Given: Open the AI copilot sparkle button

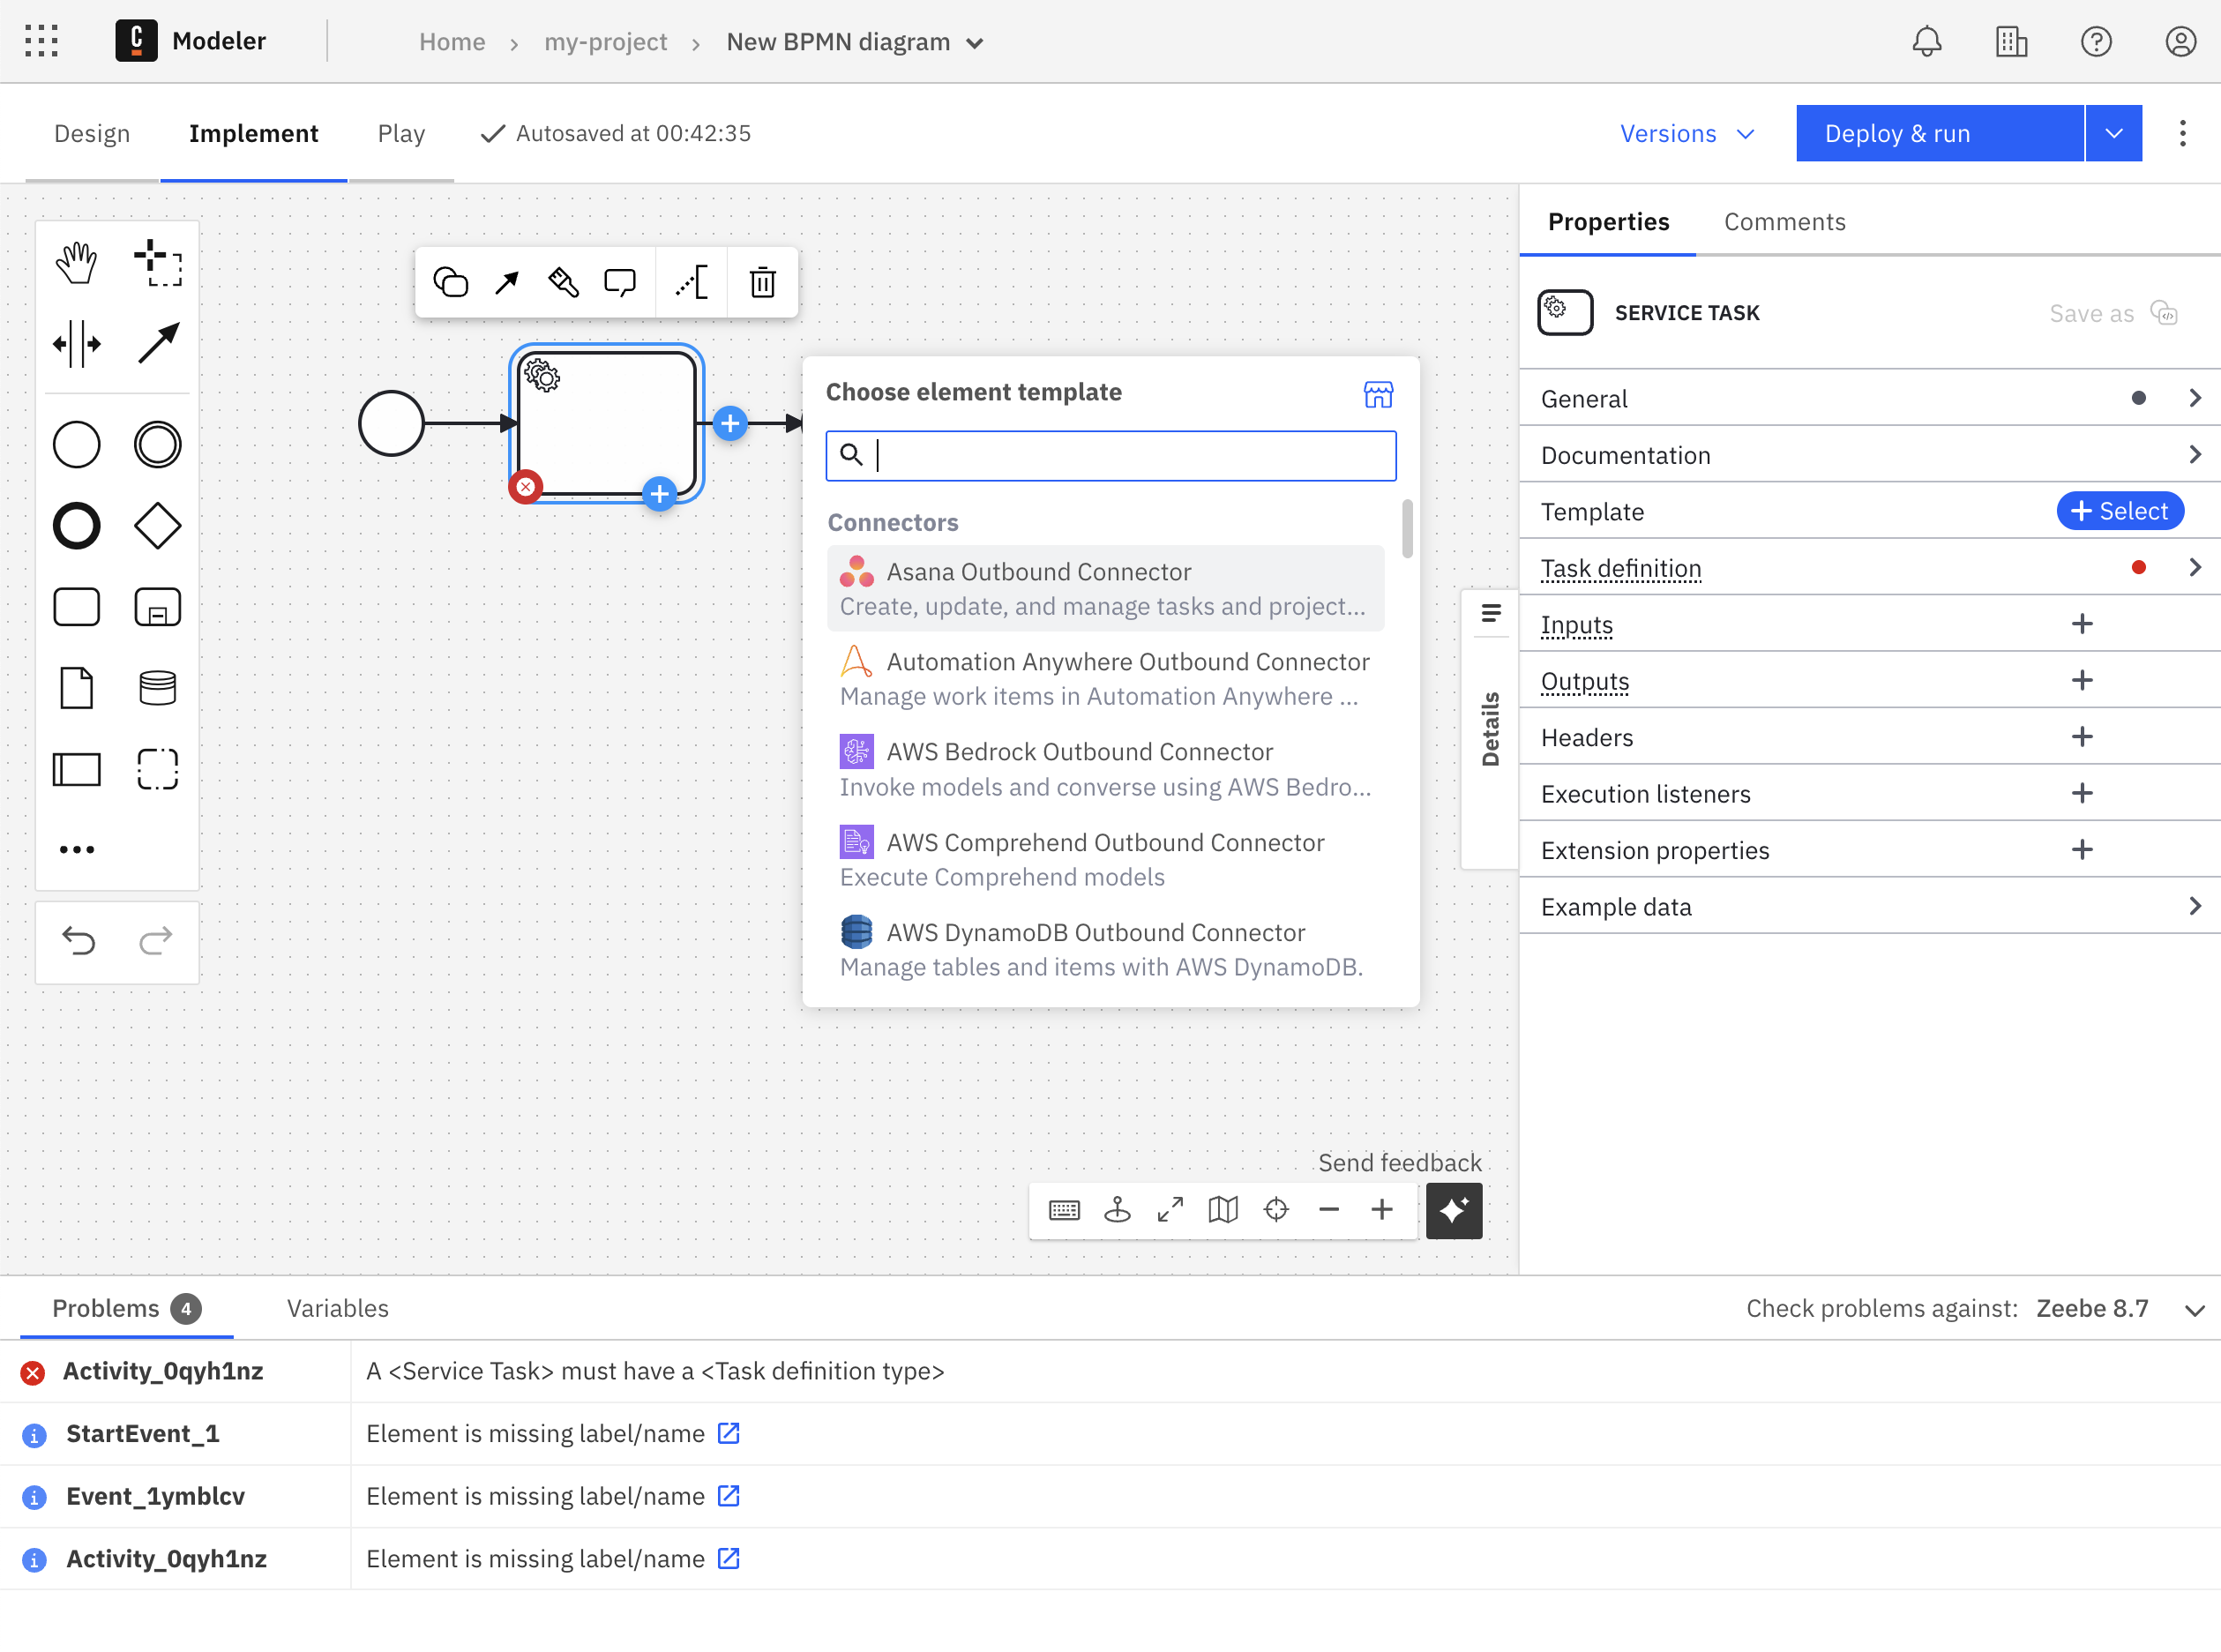Looking at the screenshot, I should point(1453,1210).
